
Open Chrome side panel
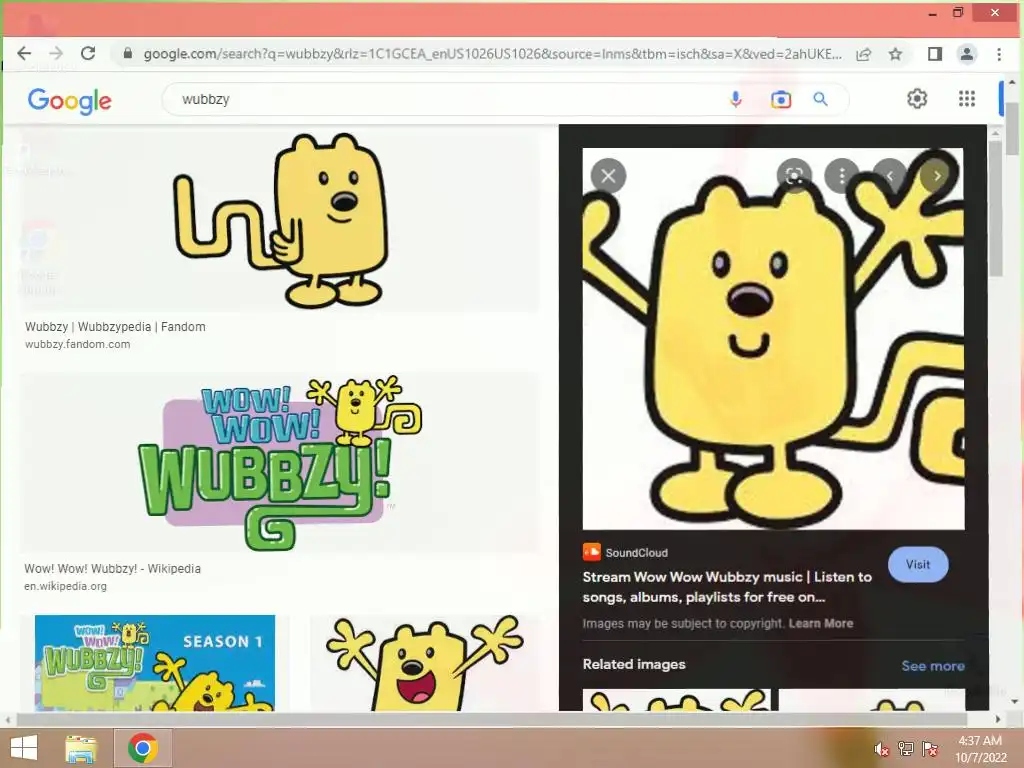point(935,54)
